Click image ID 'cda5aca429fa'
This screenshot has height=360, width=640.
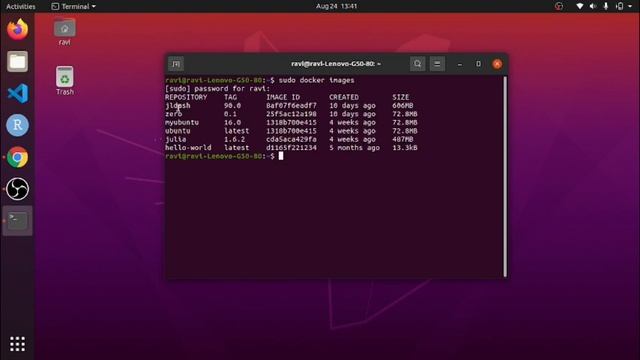[x=291, y=139]
